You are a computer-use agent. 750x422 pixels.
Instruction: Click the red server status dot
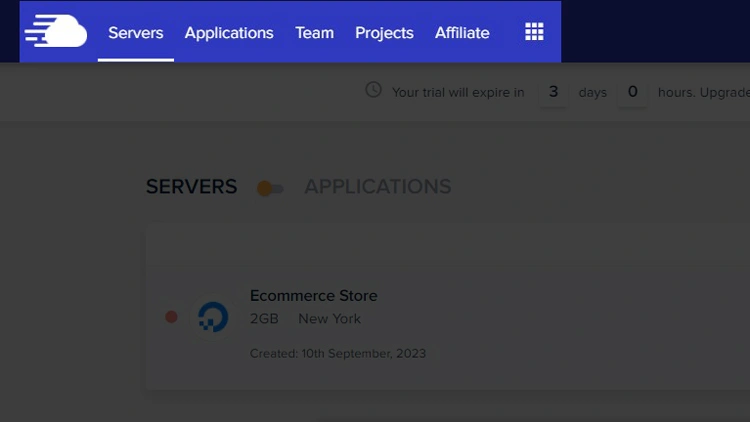(171, 317)
